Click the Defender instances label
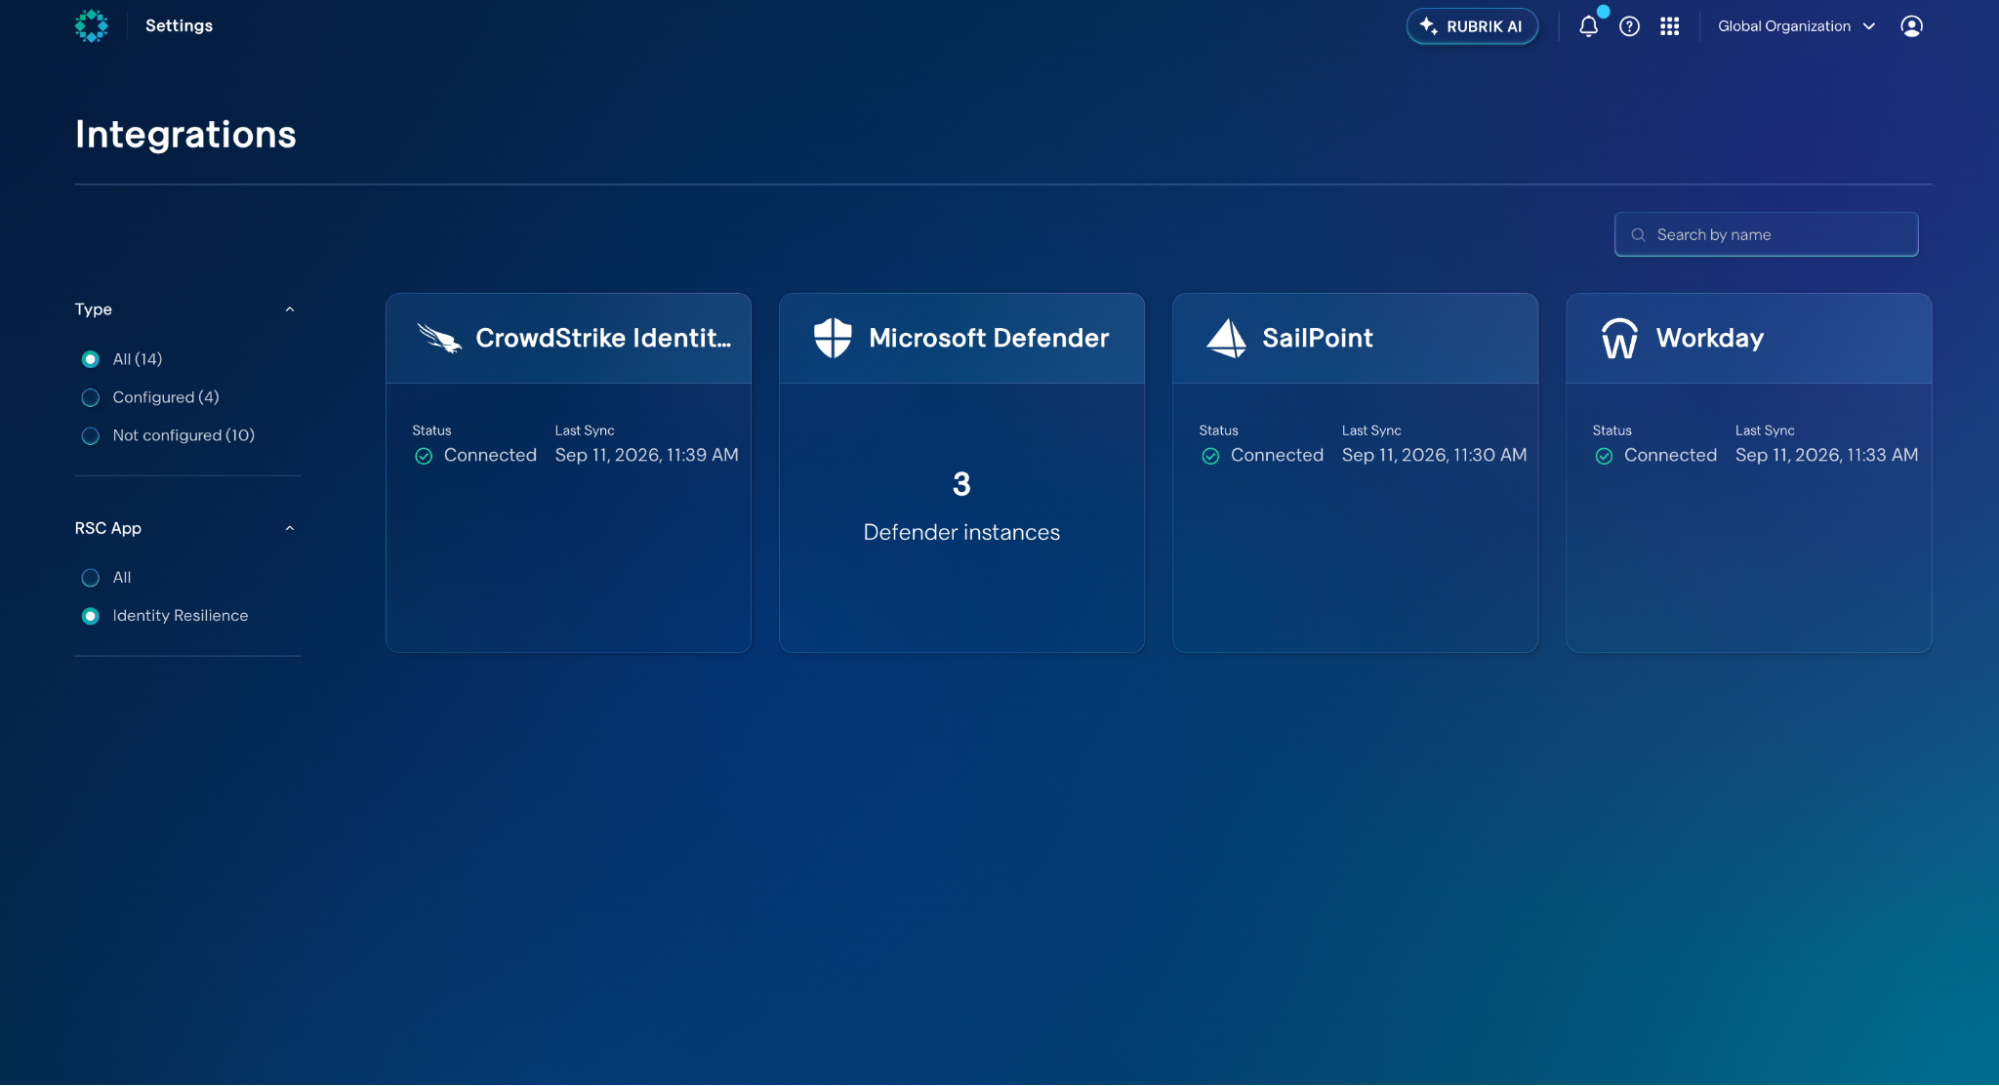The image size is (1999, 1086). tap(961, 532)
